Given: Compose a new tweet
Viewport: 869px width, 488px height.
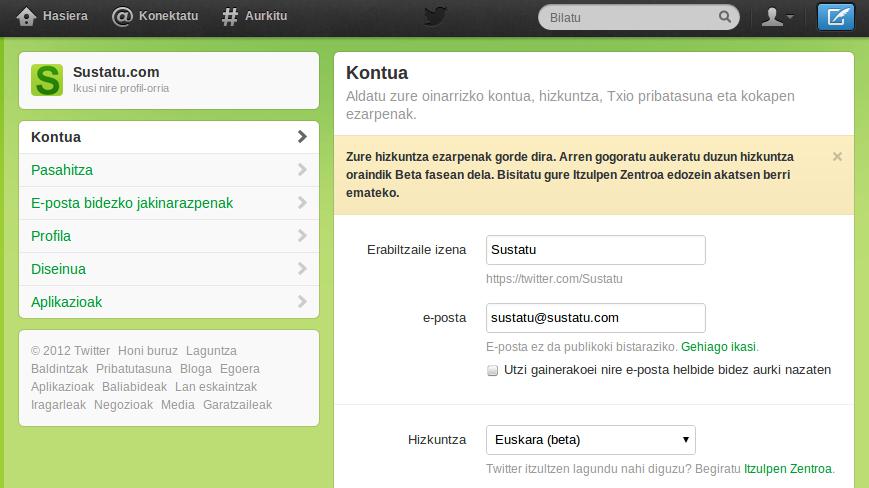Looking at the screenshot, I should tap(835, 17).
